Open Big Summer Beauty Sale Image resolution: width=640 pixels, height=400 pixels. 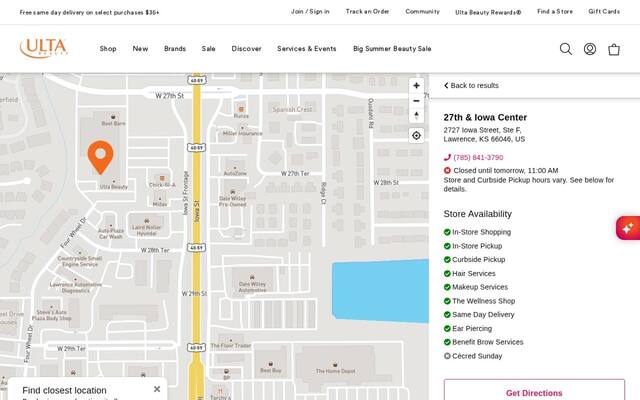[x=392, y=49]
